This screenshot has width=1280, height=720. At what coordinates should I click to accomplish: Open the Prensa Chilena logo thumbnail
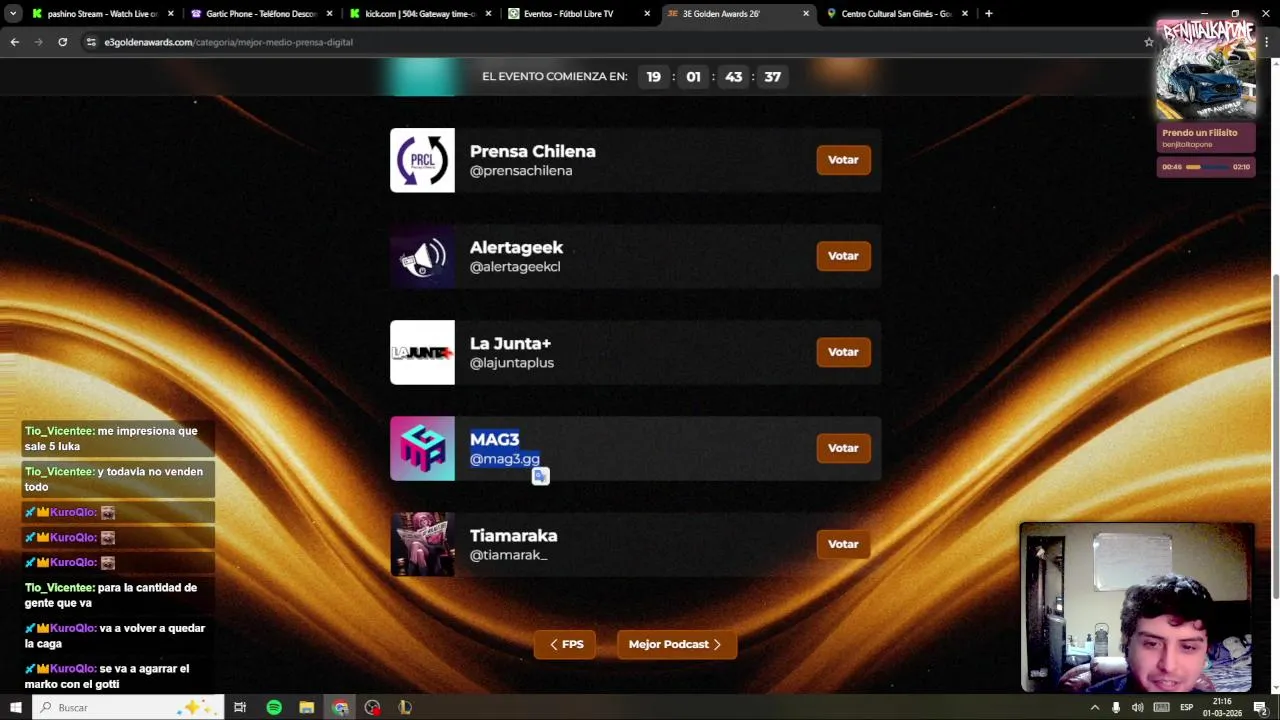pyautogui.click(x=422, y=160)
